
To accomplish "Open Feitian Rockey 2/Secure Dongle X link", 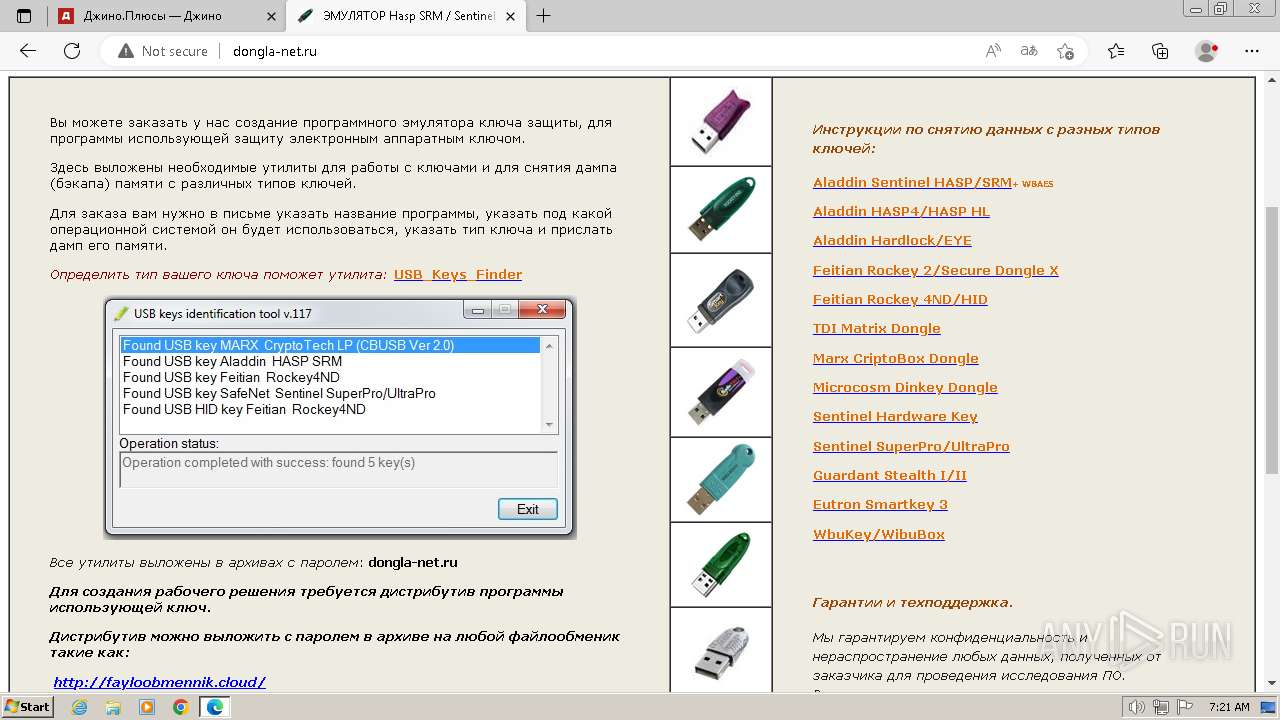I will pyautogui.click(x=936, y=271).
